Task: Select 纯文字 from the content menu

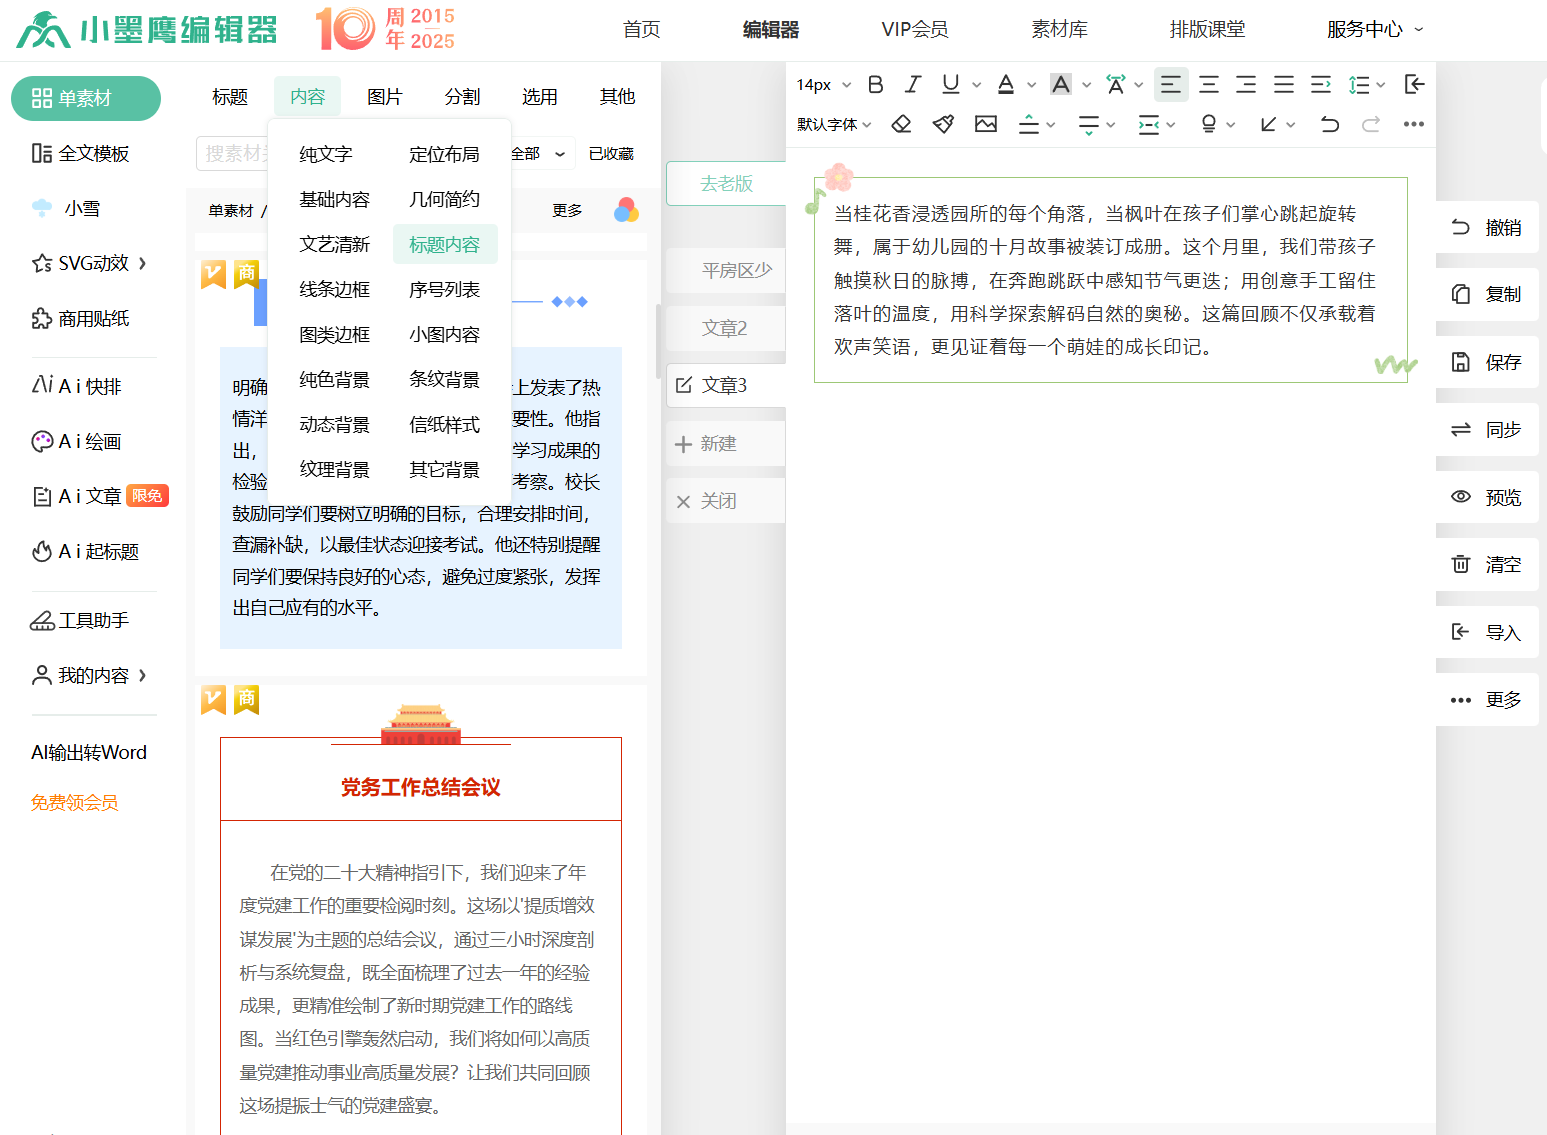Action: (x=326, y=154)
